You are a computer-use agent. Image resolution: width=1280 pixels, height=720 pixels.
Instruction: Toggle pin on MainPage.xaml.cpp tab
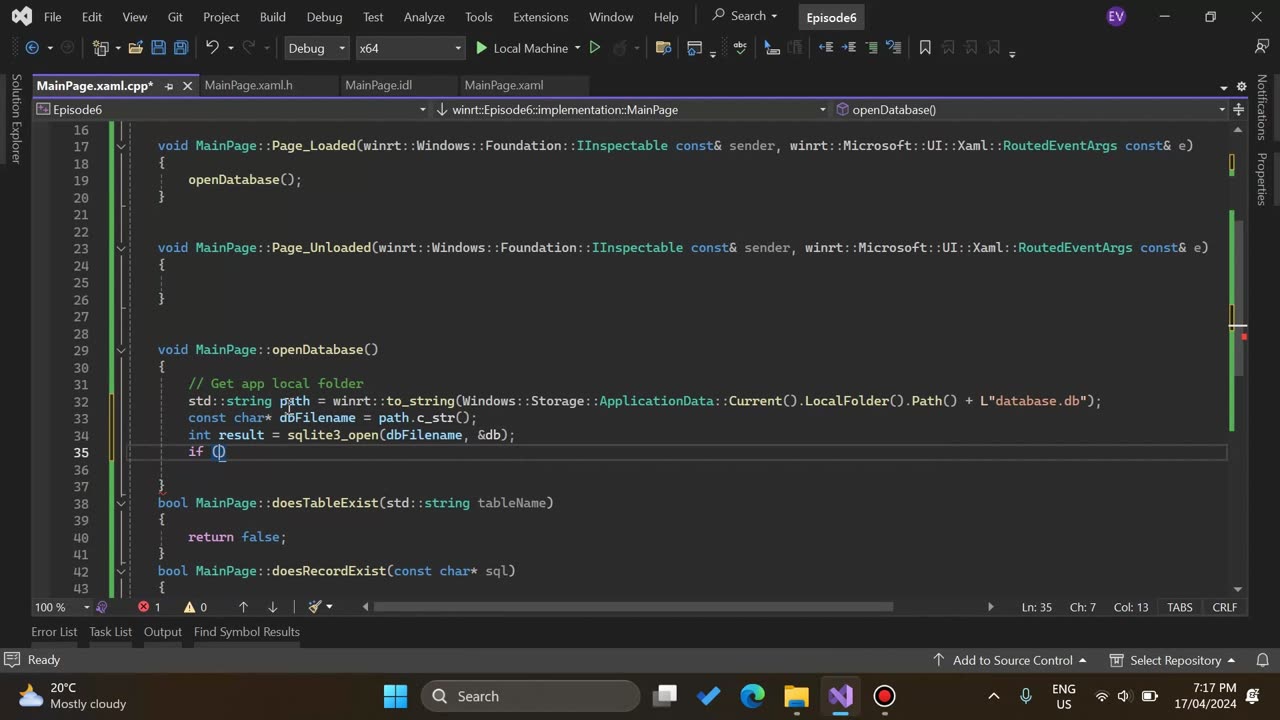coord(168,86)
